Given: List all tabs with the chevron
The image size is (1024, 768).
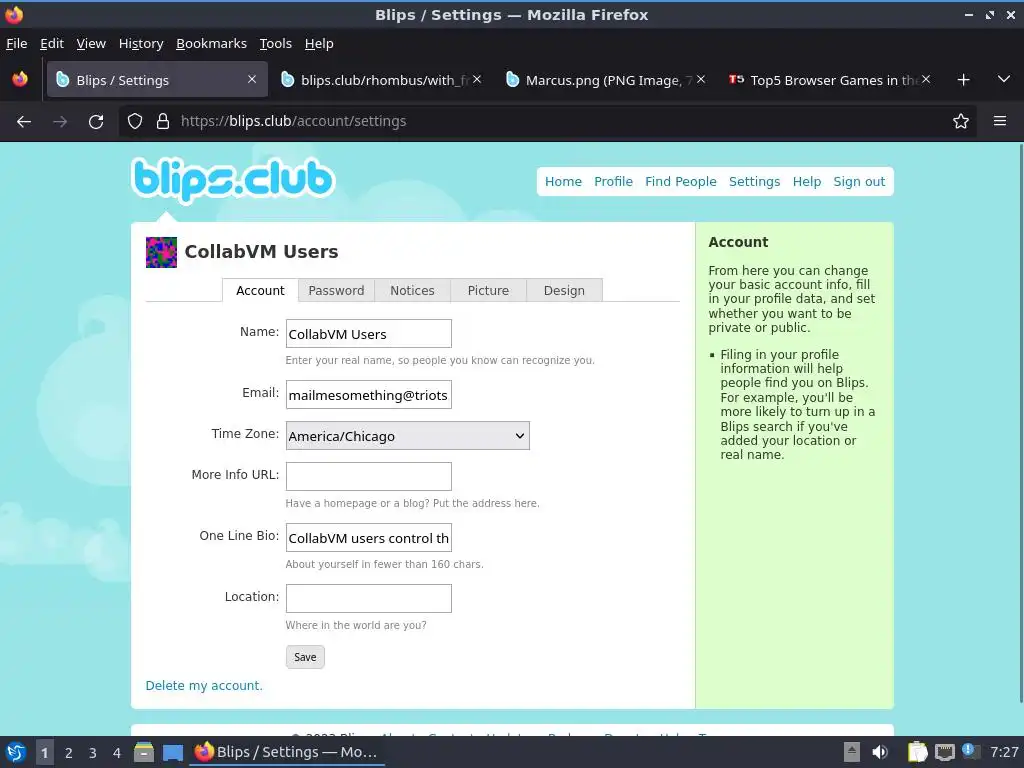Looking at the screenshot, I should pyautogui.click(x=1004, y=80).
